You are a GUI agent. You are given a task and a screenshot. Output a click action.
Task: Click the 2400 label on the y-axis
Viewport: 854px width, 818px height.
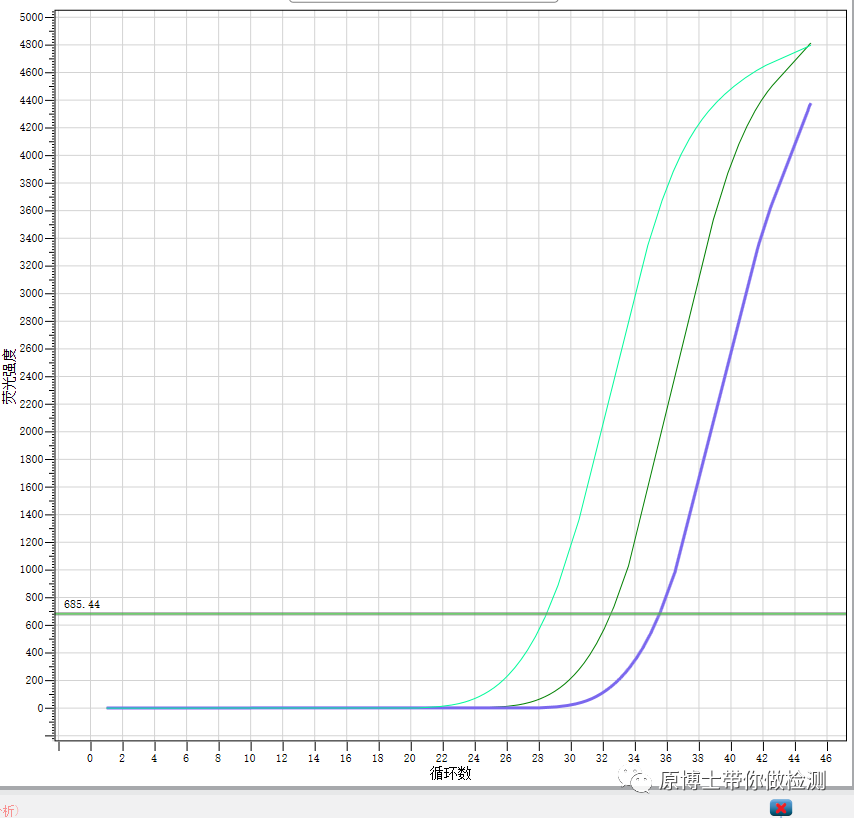coord(31,377)
